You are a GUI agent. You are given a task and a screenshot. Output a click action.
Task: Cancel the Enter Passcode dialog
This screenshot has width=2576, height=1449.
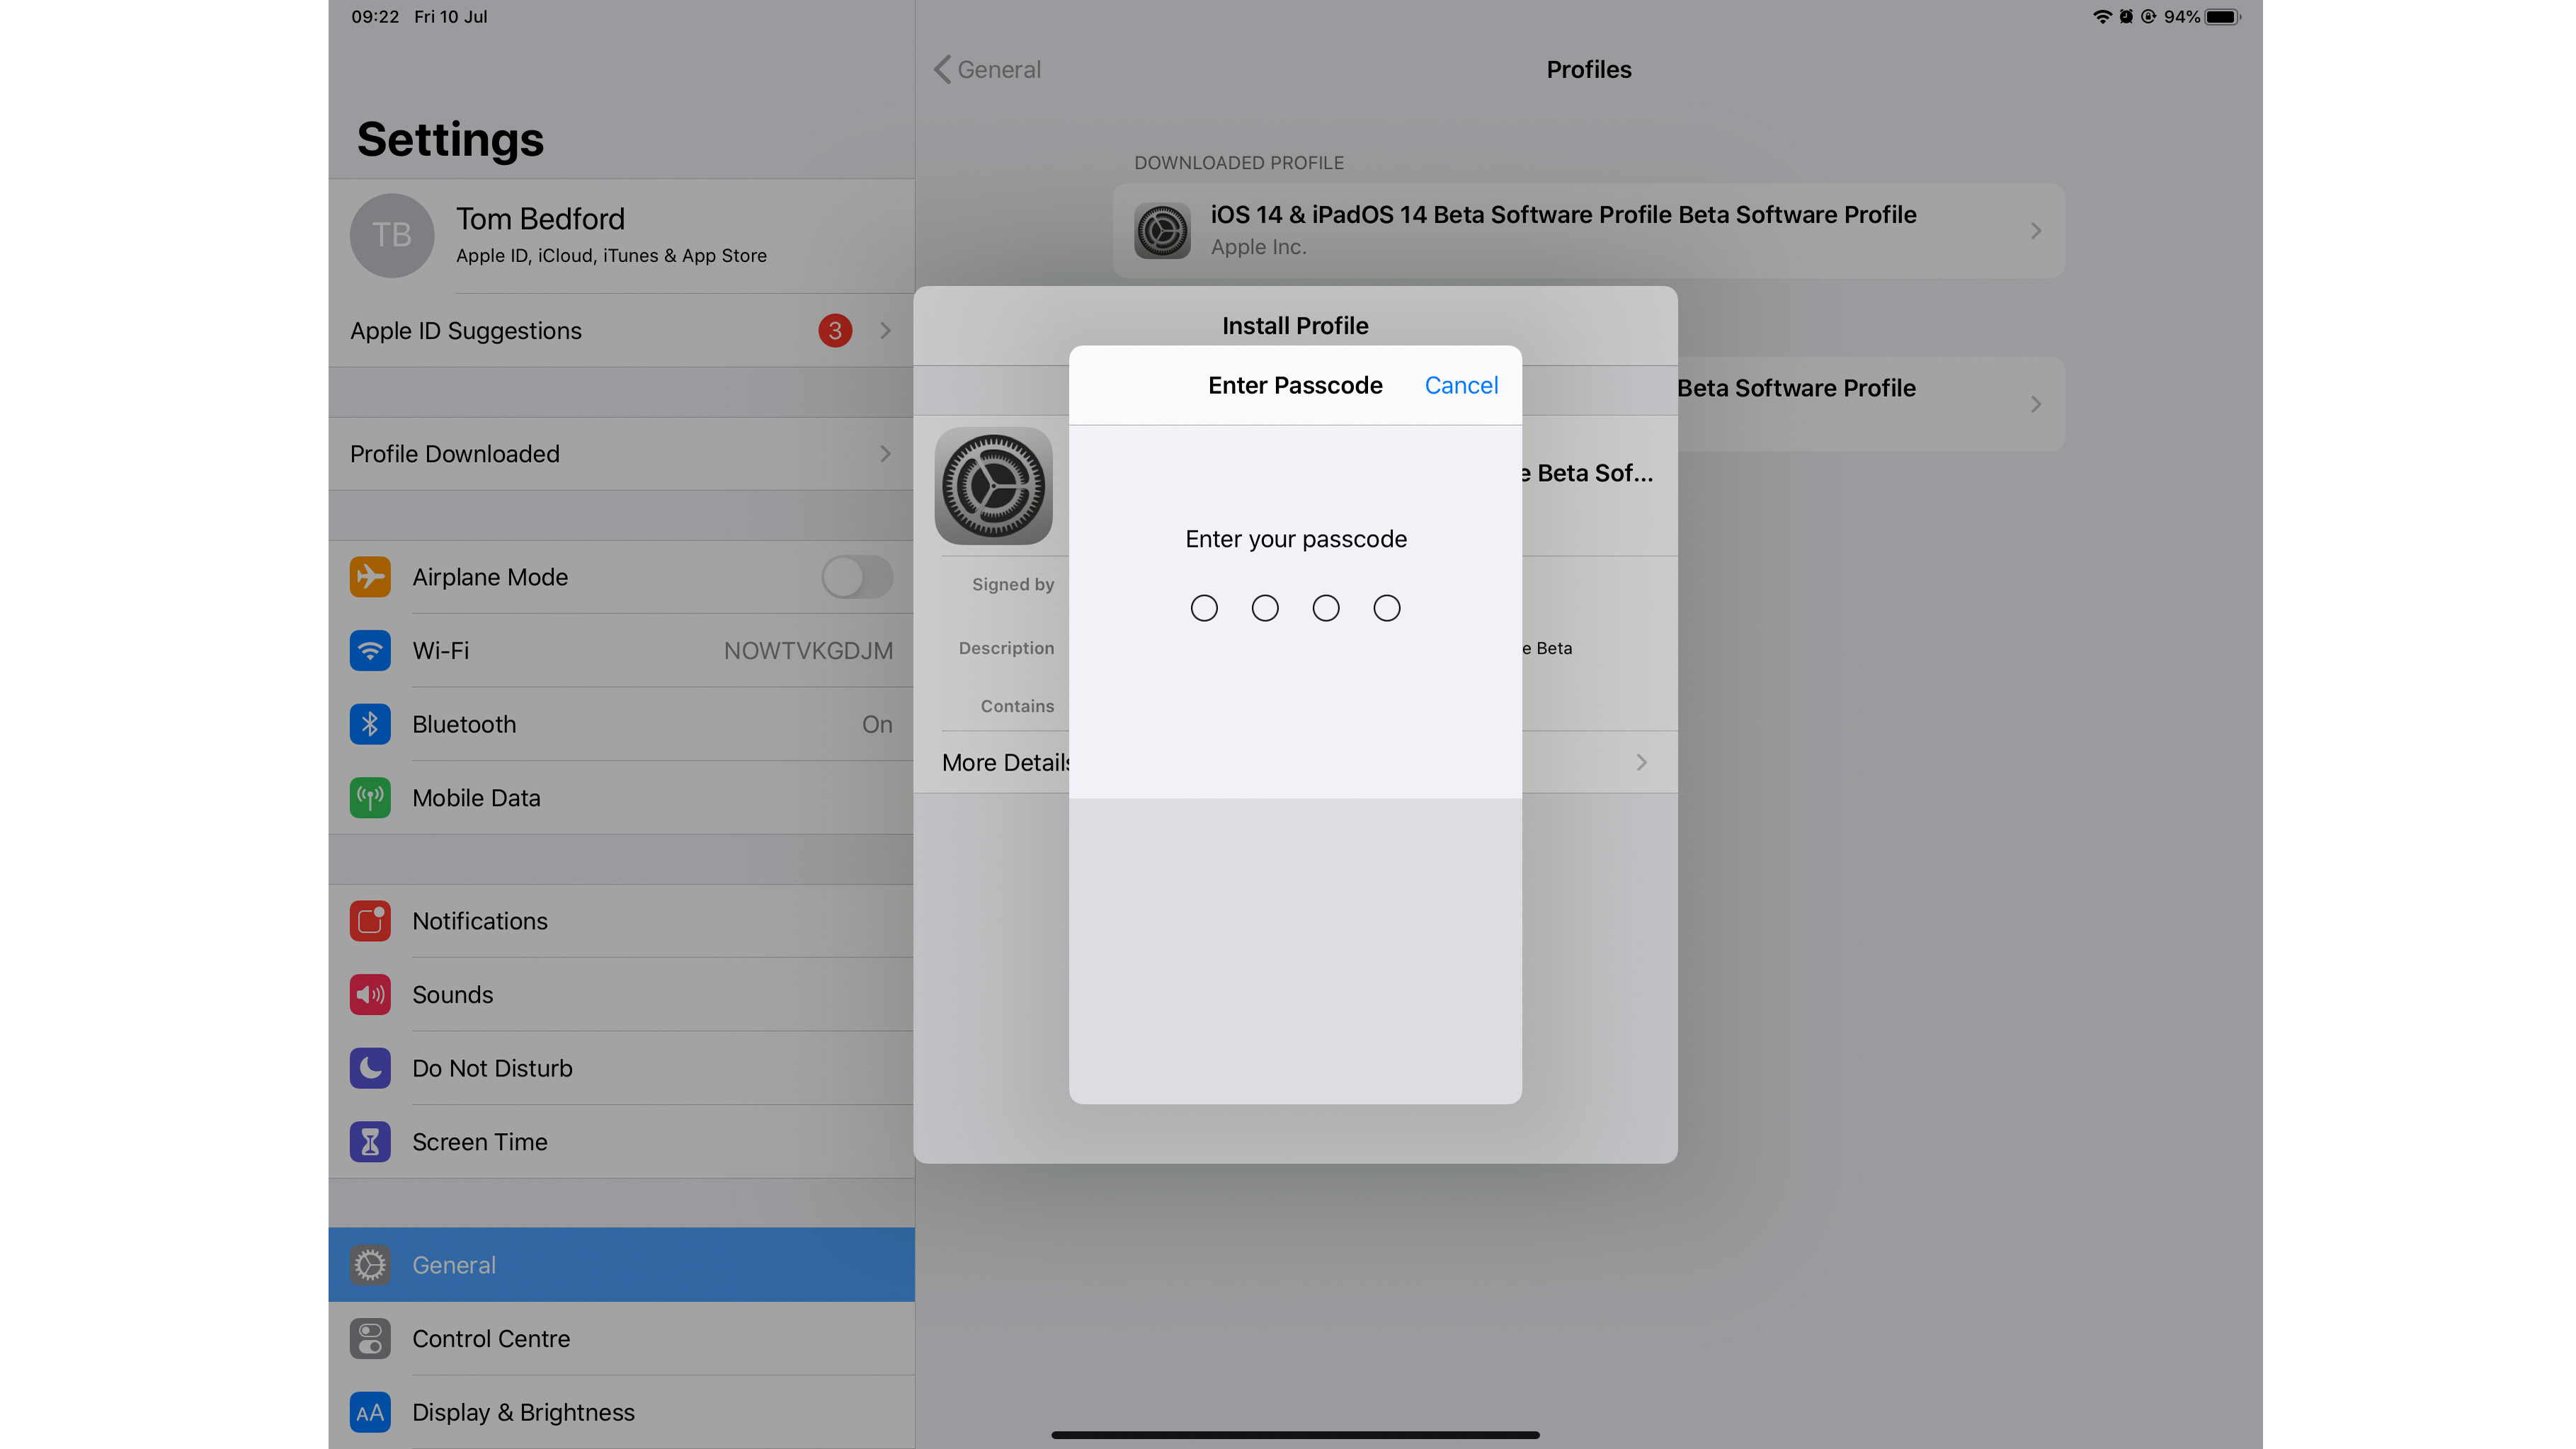tap(1460, 385)
